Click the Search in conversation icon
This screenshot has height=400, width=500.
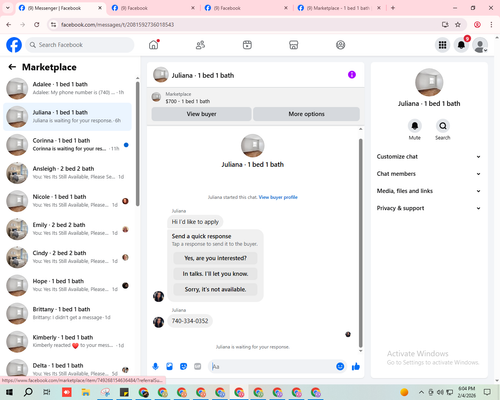tap(443, 126)
